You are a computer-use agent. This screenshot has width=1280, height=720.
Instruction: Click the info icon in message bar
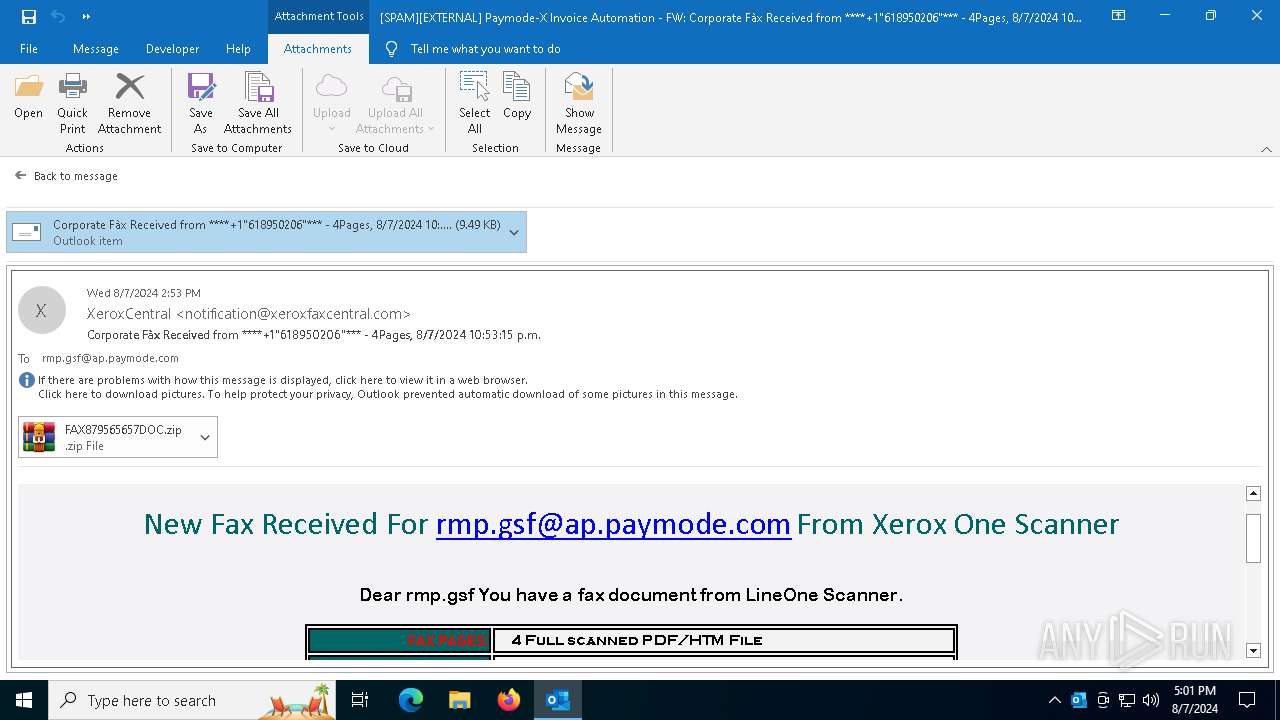coord(27,380)
